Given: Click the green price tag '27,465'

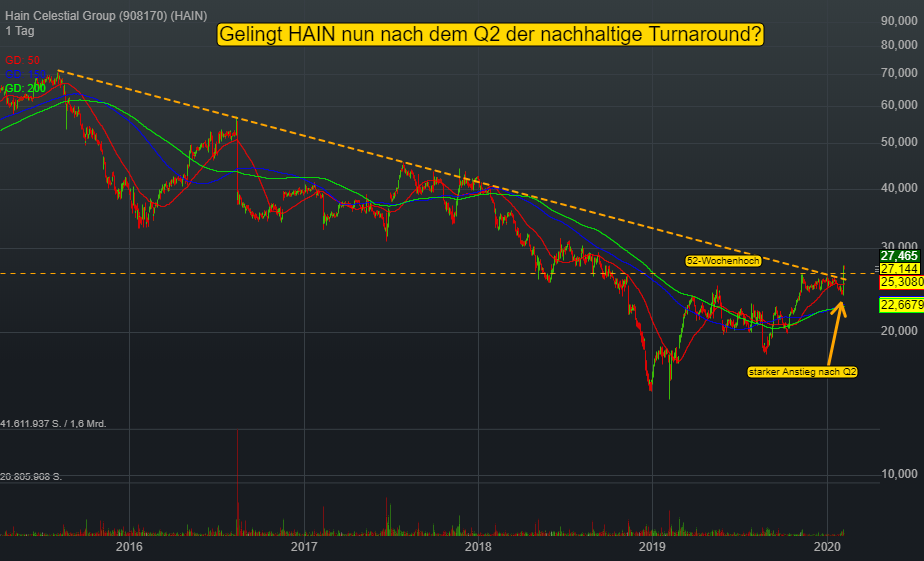Looking at the screenshot, I should click(x=899, y=256).
